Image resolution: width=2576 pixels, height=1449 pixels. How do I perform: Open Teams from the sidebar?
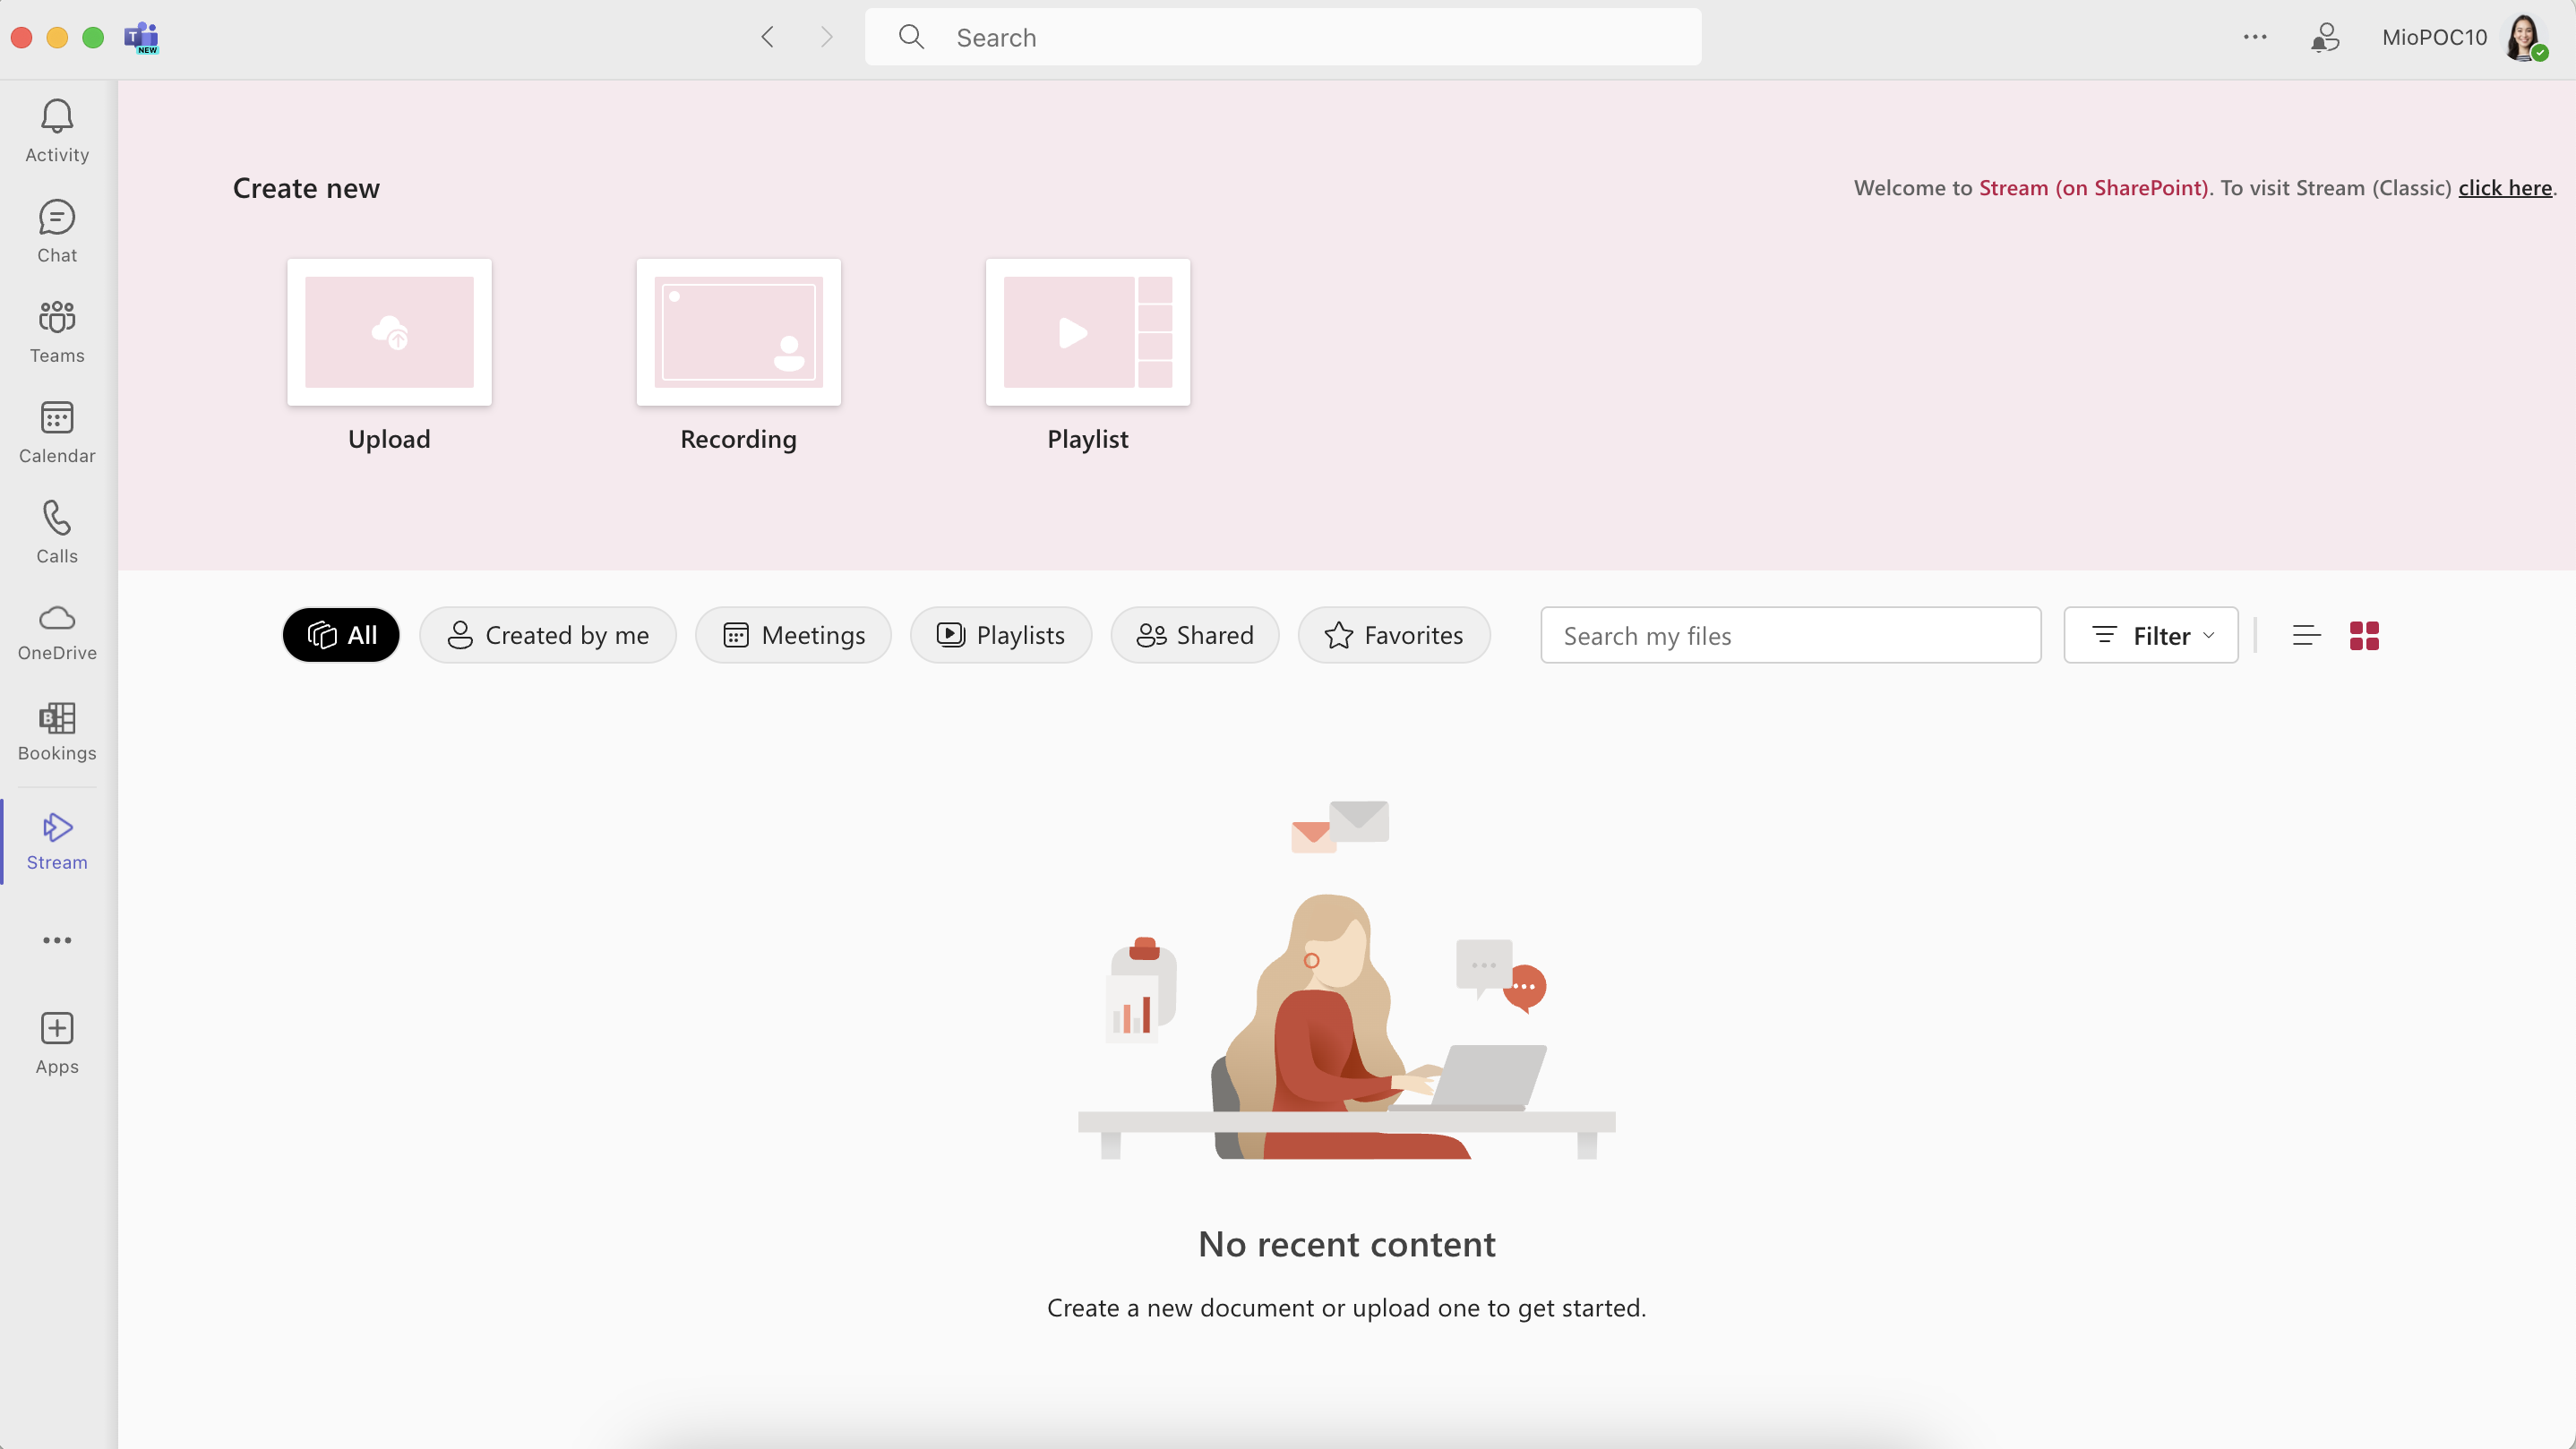(x=56, y=331)
